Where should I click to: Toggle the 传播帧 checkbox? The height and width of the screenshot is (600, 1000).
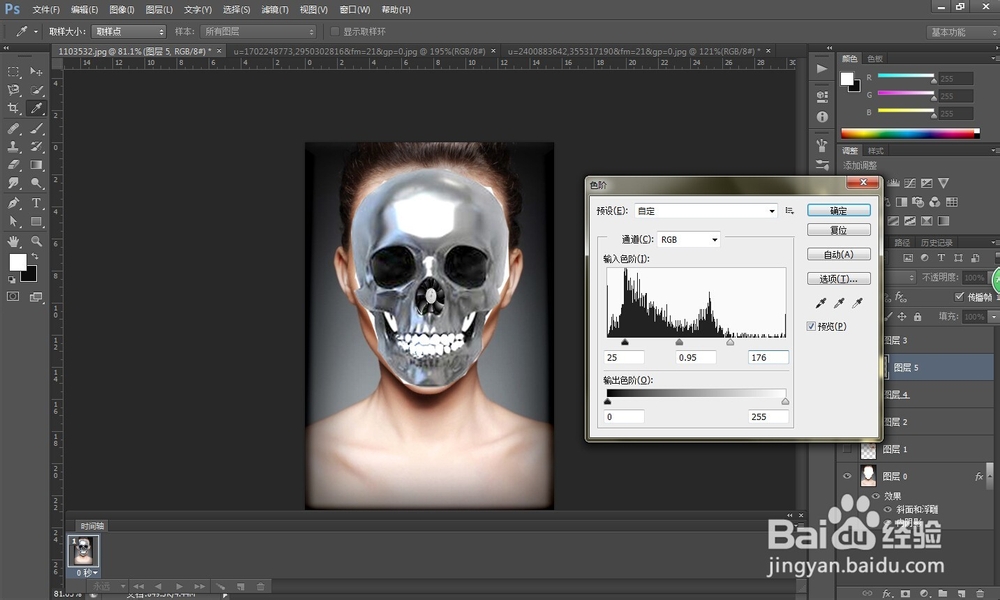[x=959, y=296]
